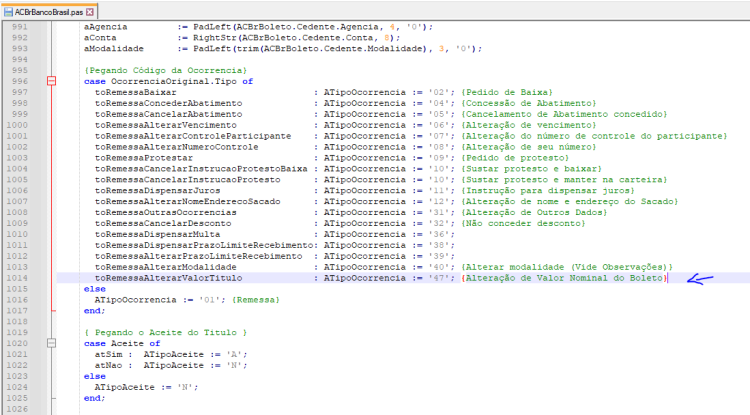
Task: Click toRemessaAlterarPrazoLimiteRecebimento identifier
Action: 199,256
